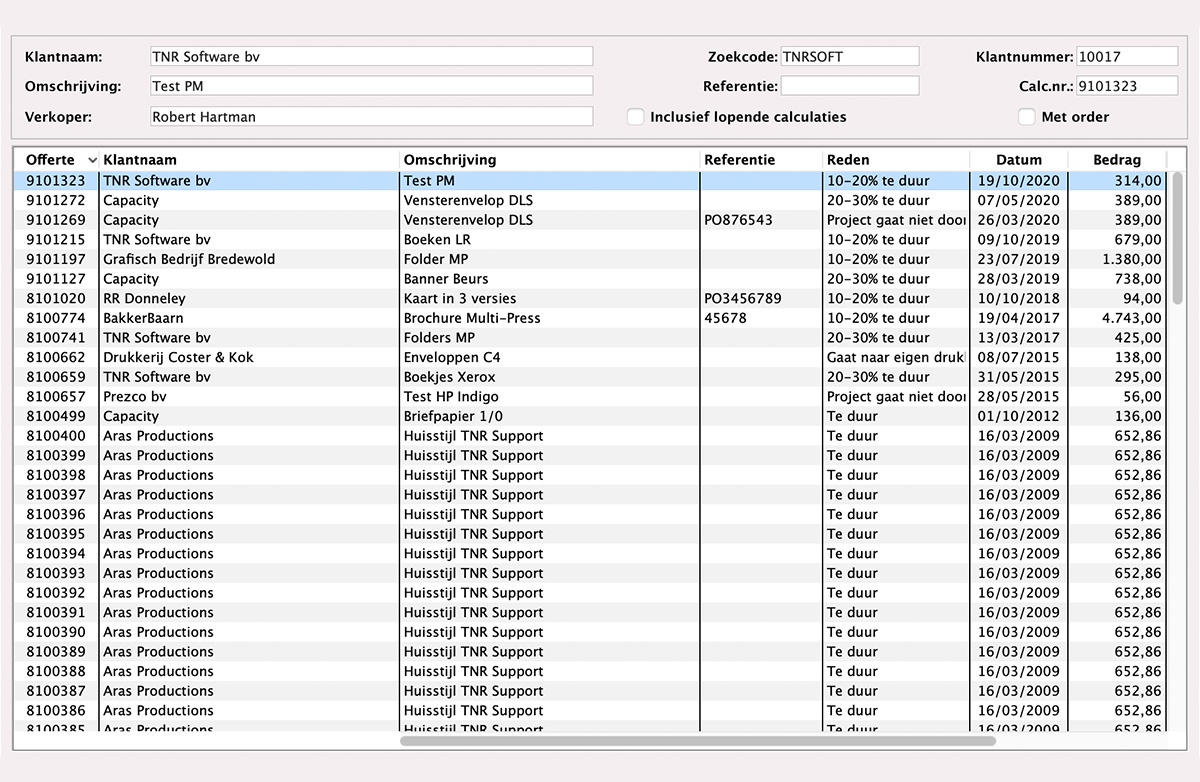Click the amount 94,00

[x=1143, y=299]
